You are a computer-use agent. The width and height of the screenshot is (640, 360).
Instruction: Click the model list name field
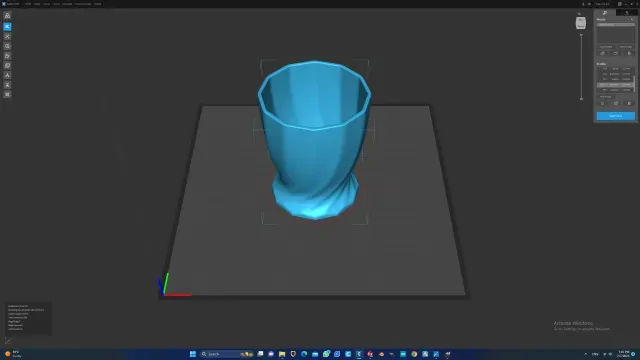[x=616, y=24]
